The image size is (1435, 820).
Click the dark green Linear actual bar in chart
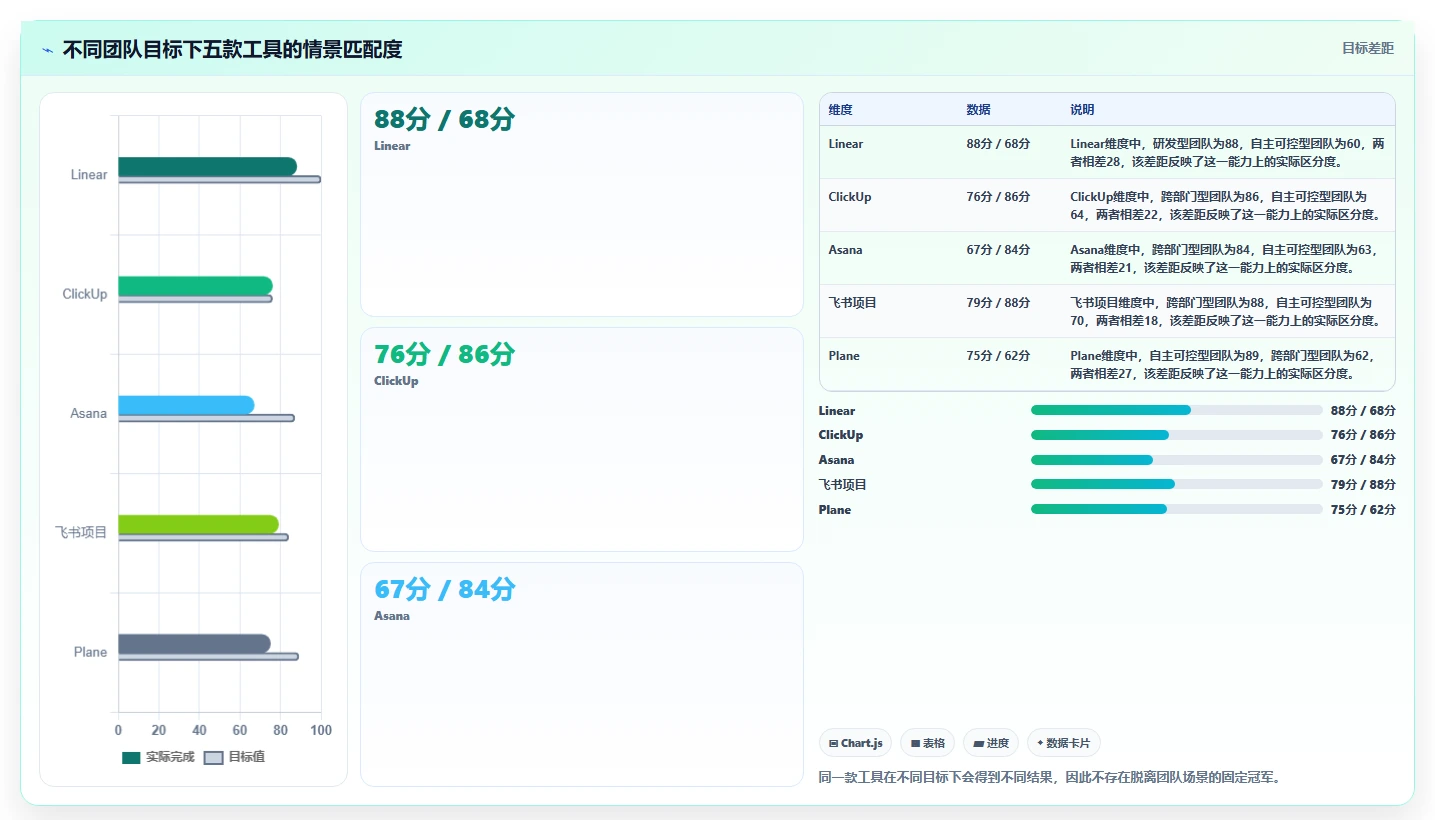click(x=207, y=167)
